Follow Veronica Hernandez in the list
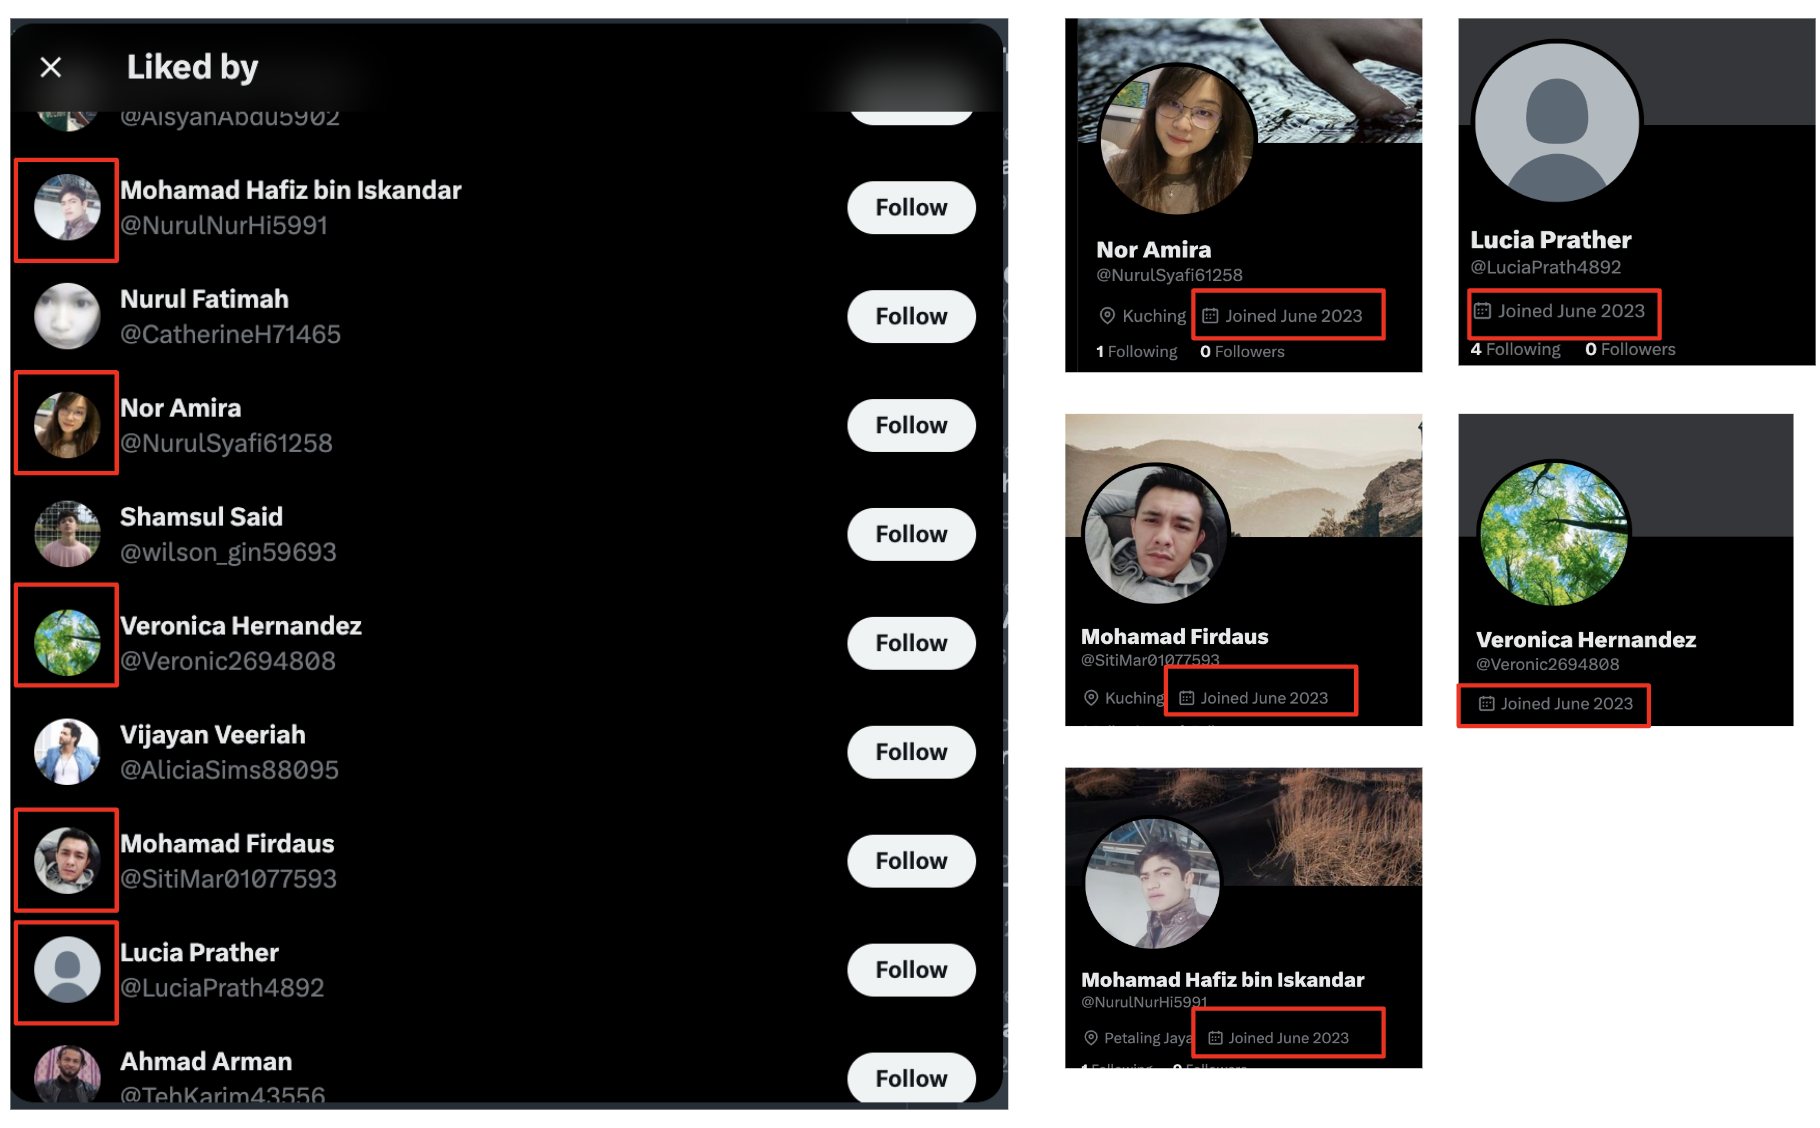 click(911, 643)
